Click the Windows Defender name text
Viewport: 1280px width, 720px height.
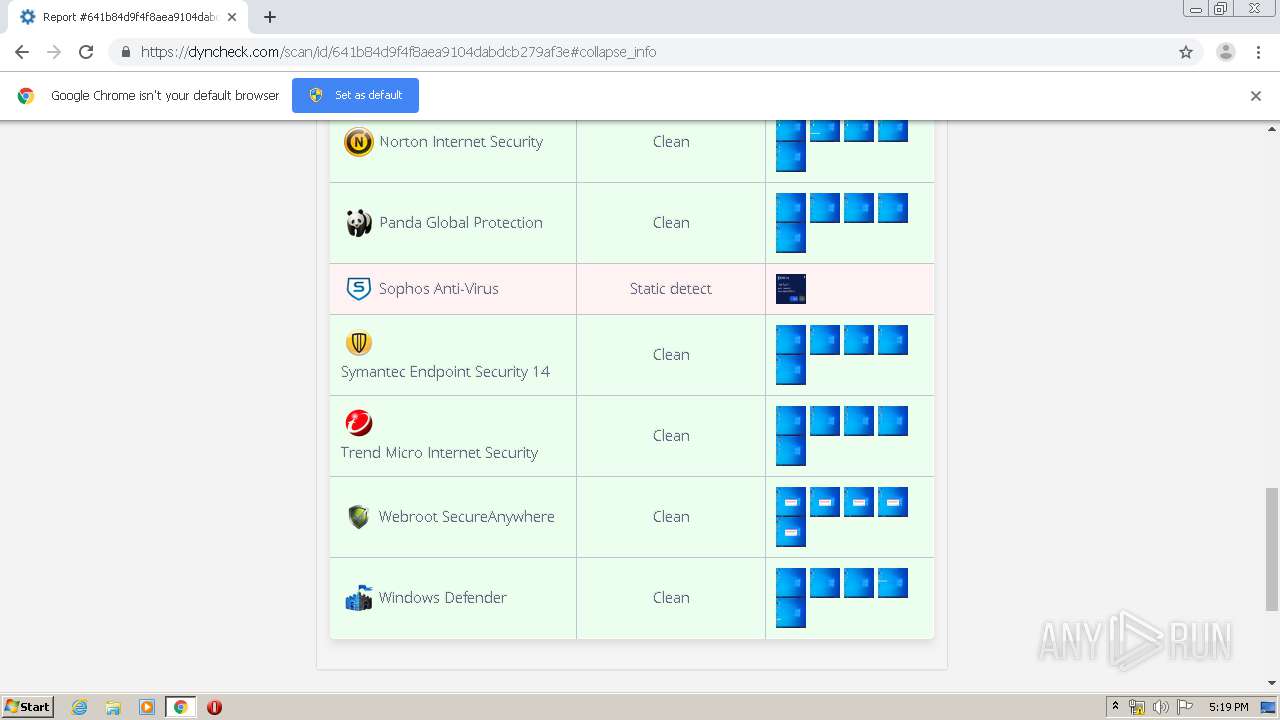coord(442,598)
